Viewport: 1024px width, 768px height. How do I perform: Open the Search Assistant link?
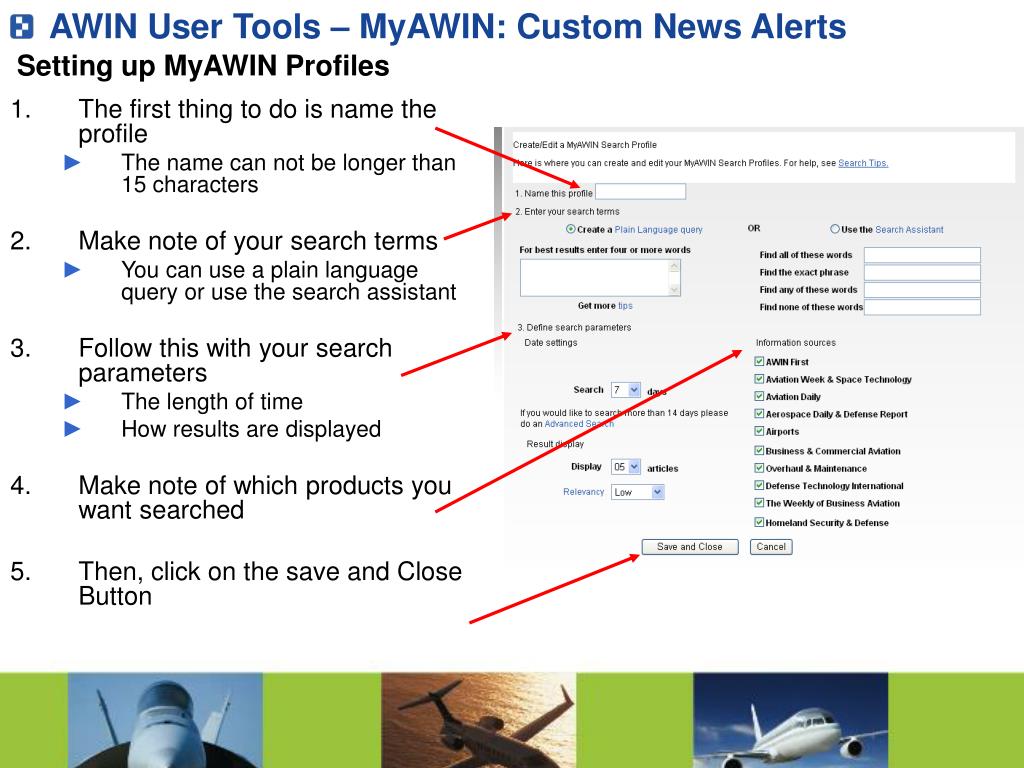(x=909, y=230)
